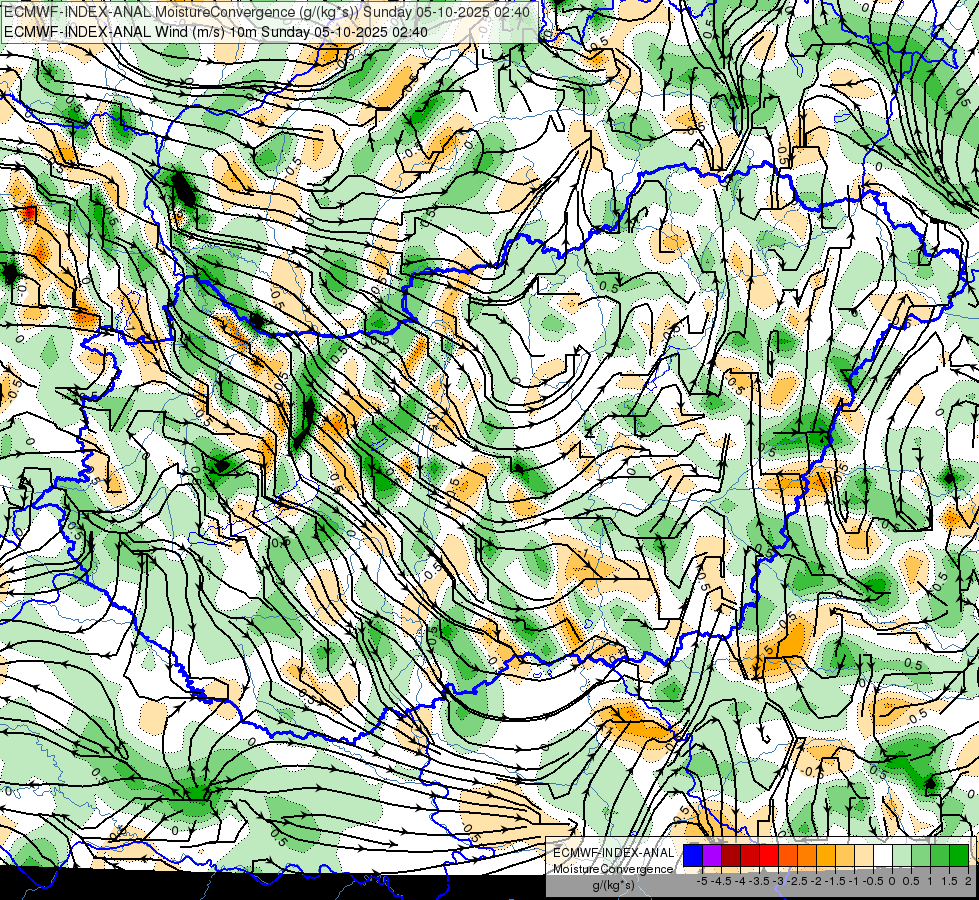Click the -5 legend tick label
Screen dimensions: 979x900
click(702, 881)
